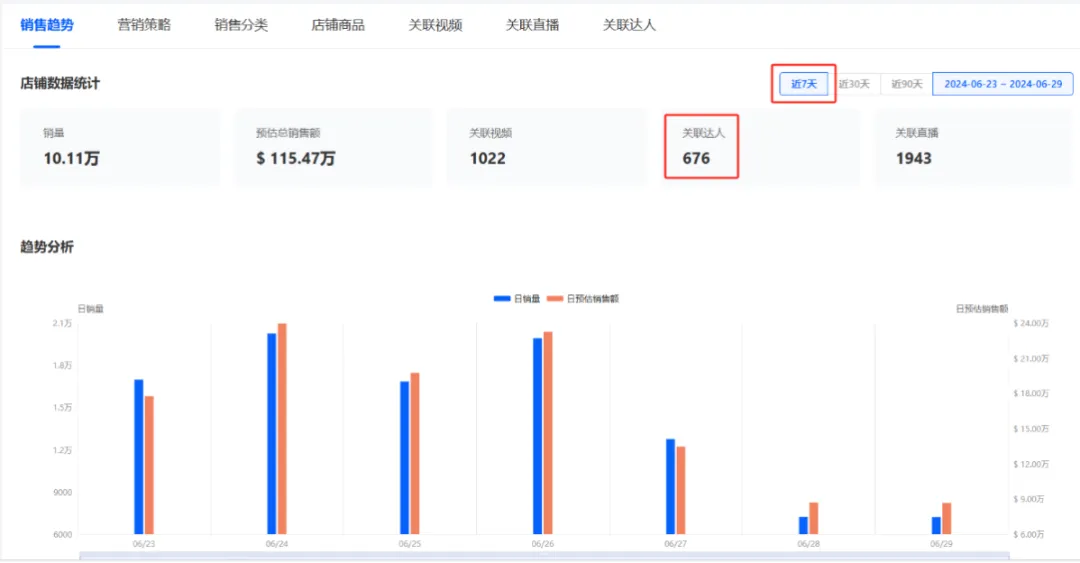Click the orange revenue bar for 06/24

pos(282,429)
